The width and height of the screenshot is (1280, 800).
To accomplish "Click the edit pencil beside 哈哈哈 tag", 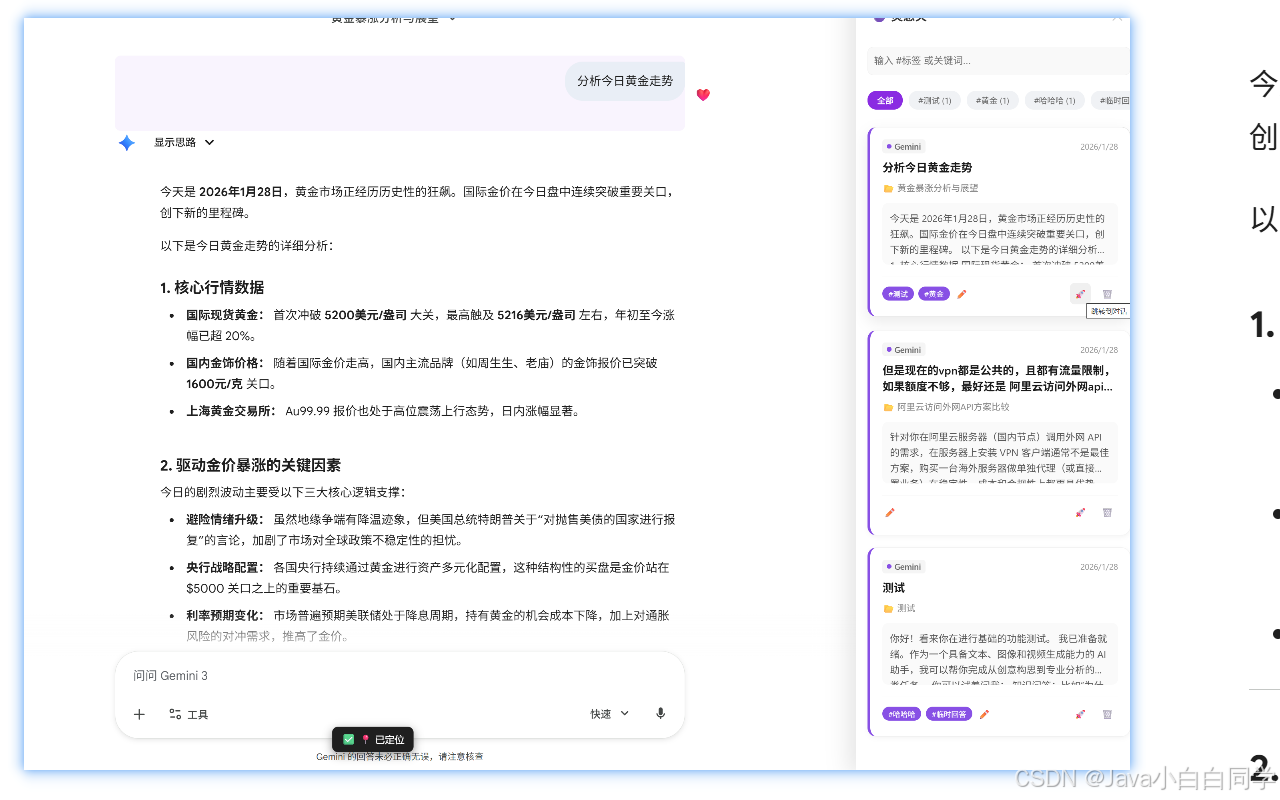I will point(983,714).
